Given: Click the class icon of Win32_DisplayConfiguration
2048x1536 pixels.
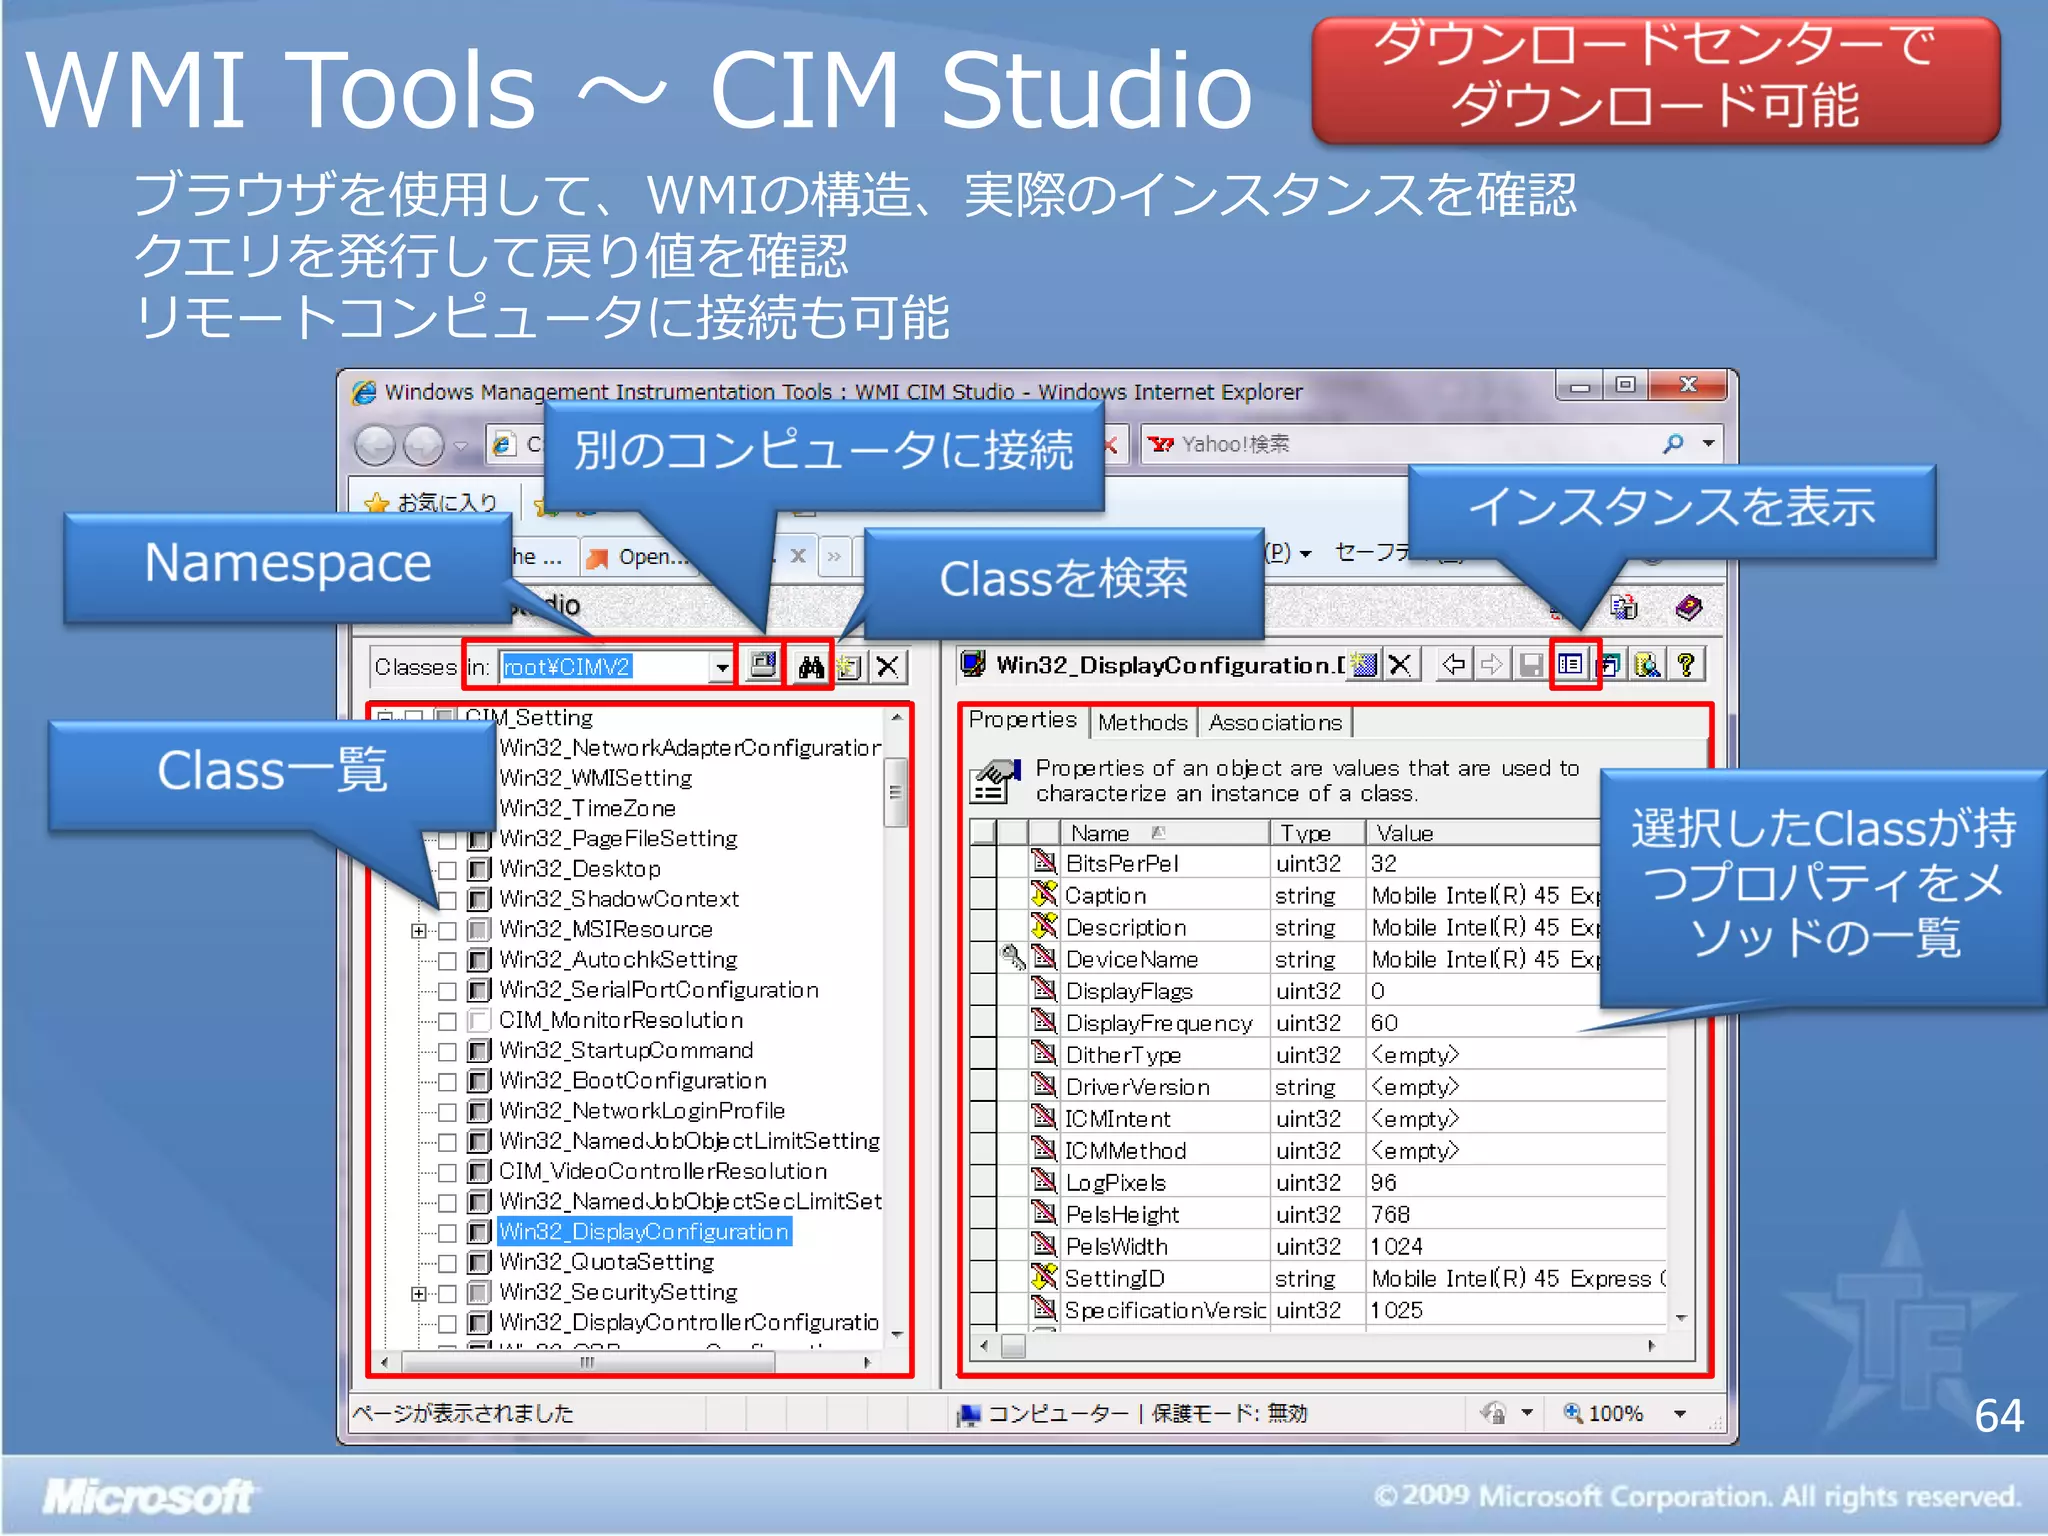Looking at the screenshot, I should (480, 1231).
